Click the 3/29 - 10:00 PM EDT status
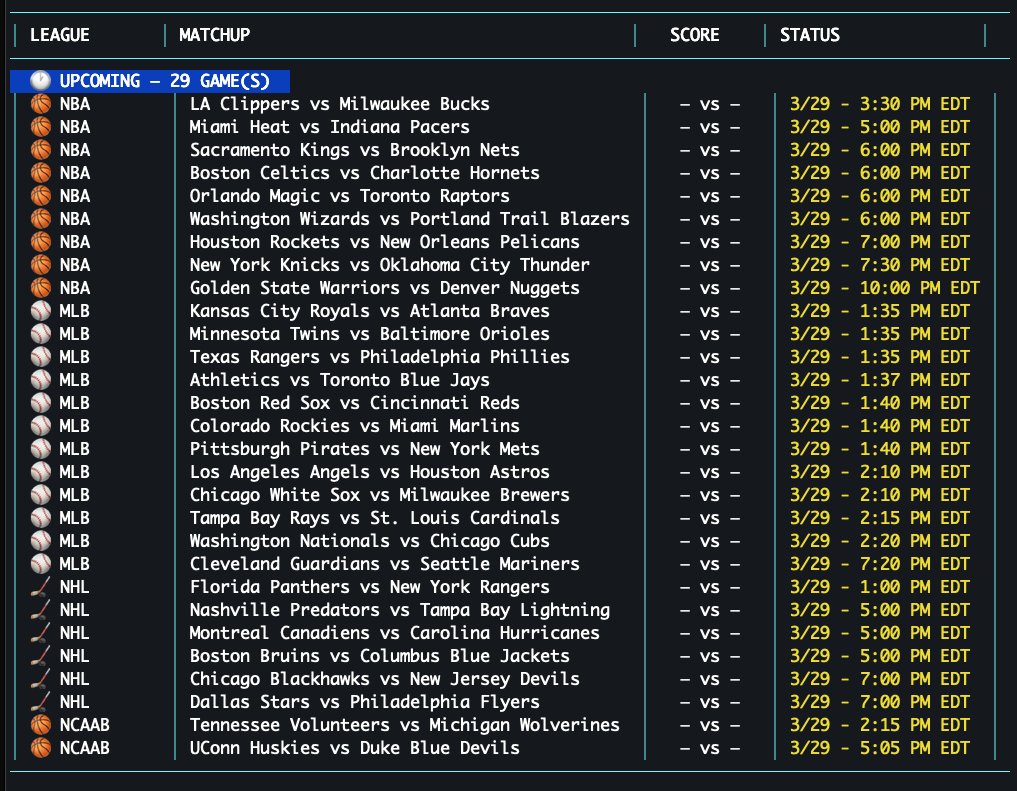Screen dimensions: 1017x791 coord(885,288)
